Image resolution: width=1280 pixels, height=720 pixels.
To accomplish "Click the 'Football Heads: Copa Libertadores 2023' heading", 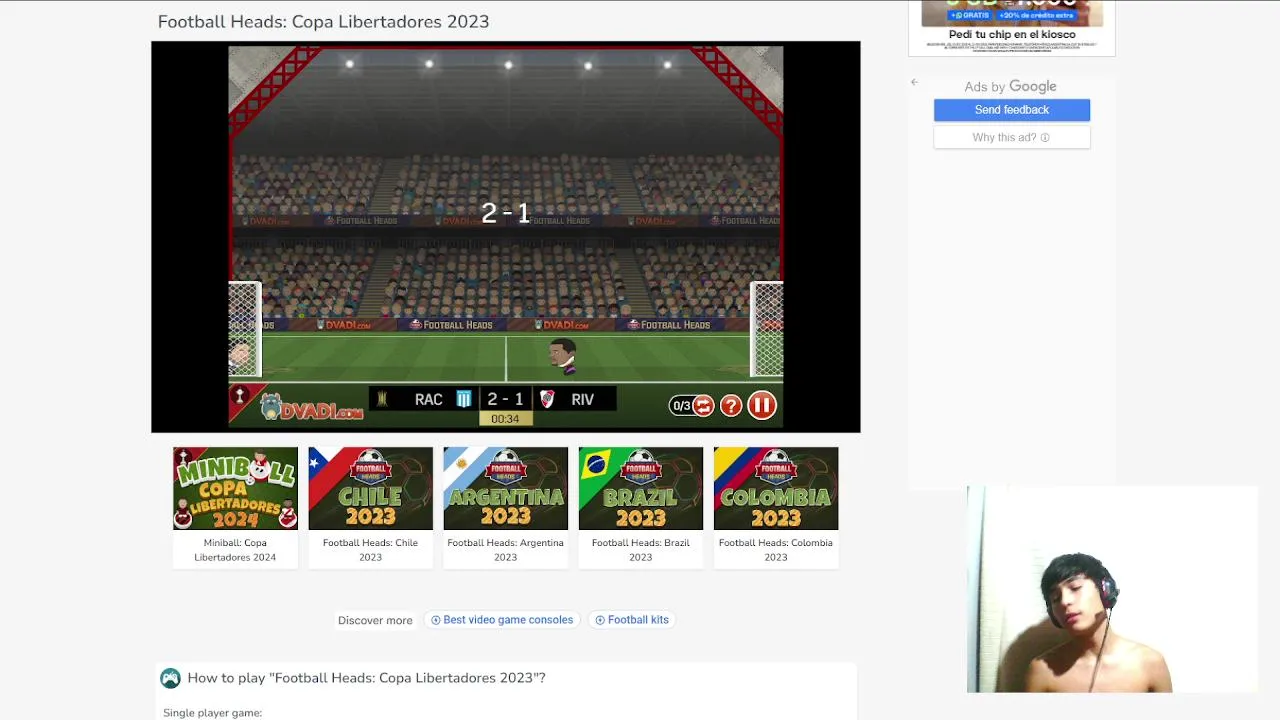I will pyautogui.click(x=323, y=21).
